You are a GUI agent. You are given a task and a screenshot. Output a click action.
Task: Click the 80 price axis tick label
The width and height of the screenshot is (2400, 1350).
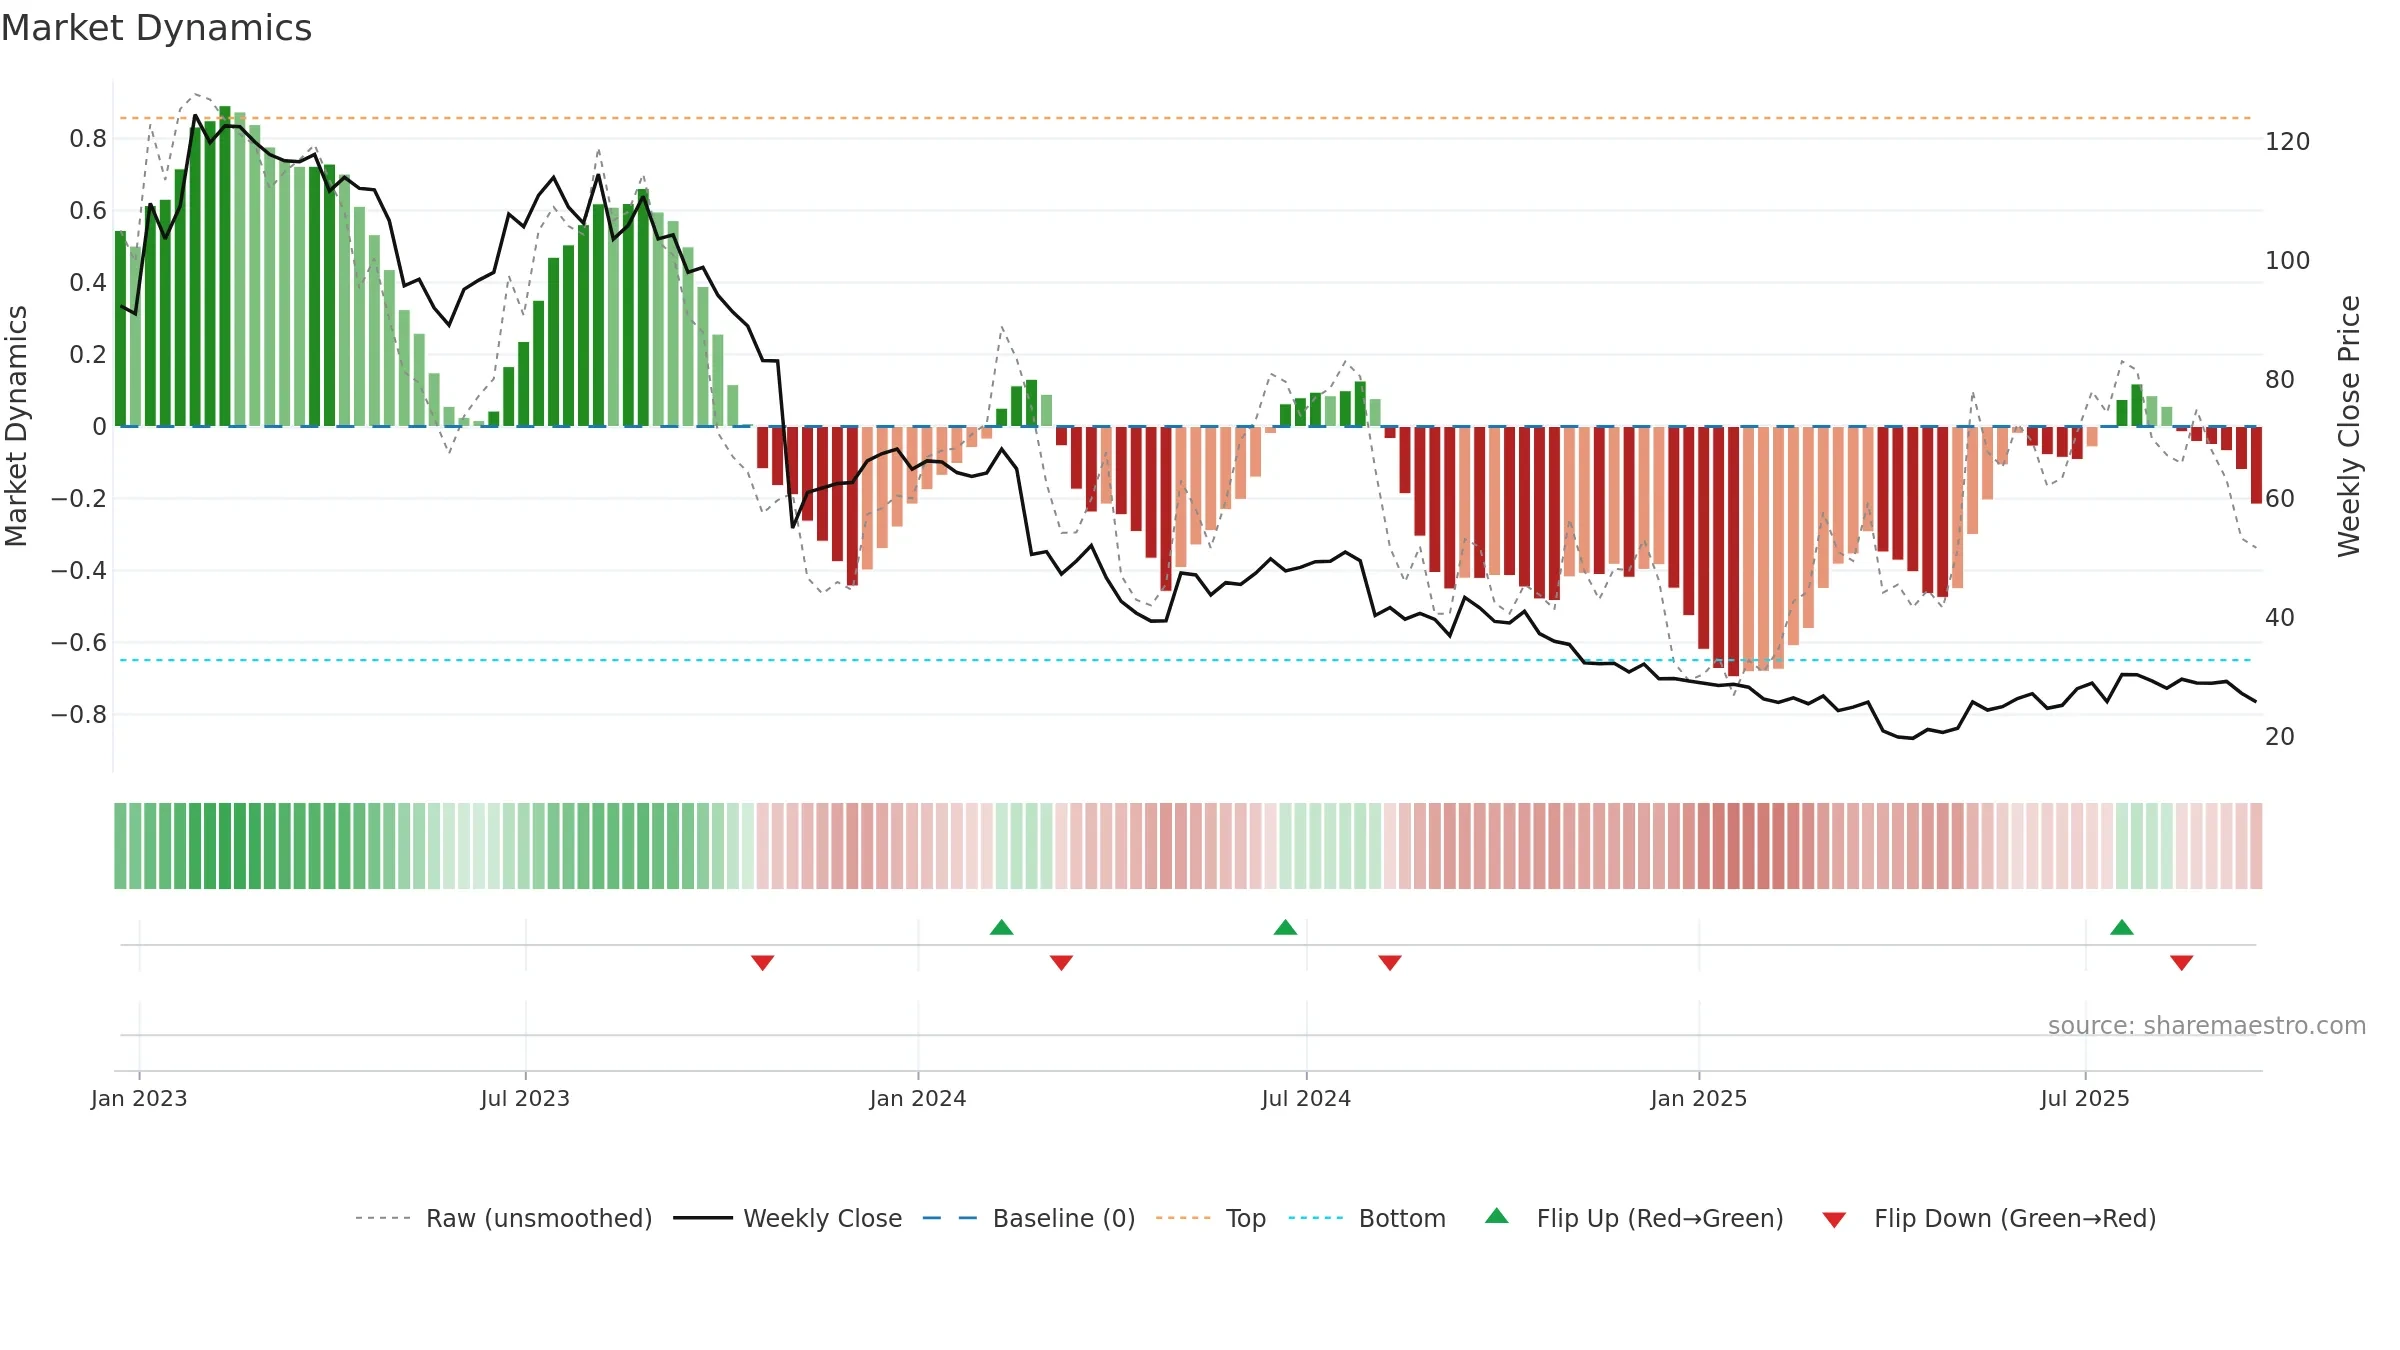tap(2280, 380)
